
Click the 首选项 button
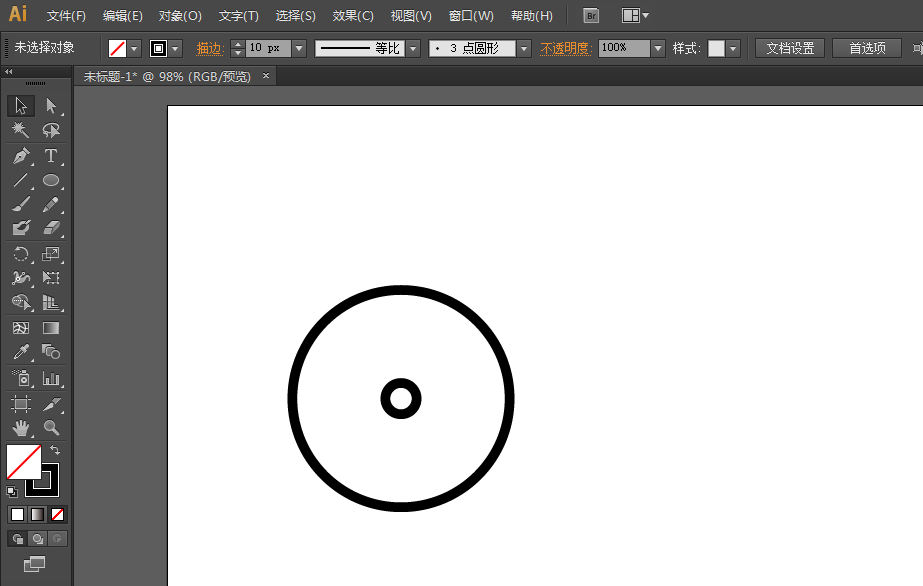click(867, 48)
